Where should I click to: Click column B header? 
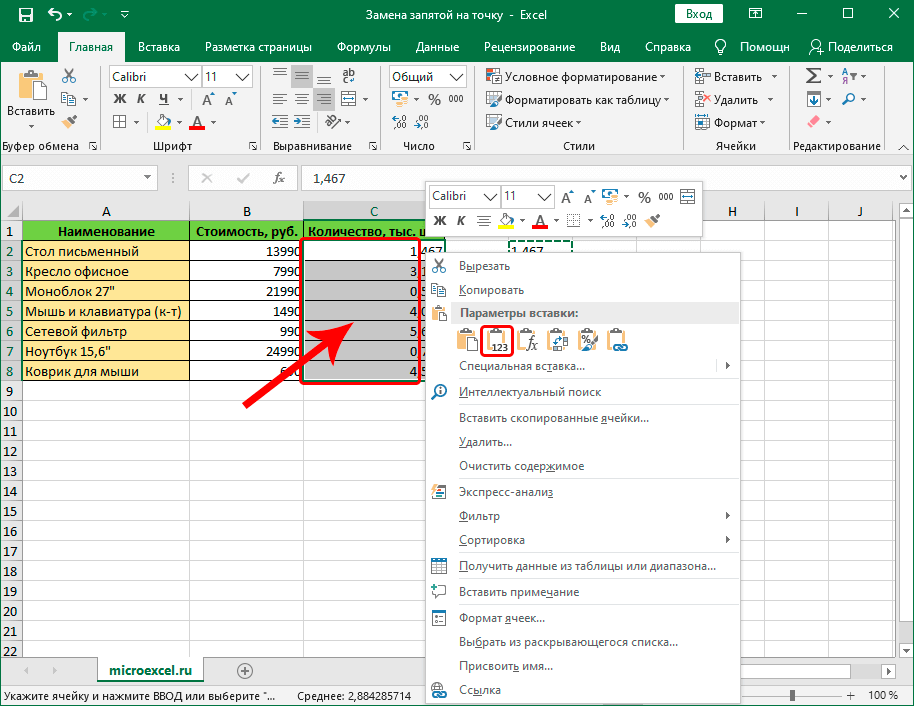(247, 212)
